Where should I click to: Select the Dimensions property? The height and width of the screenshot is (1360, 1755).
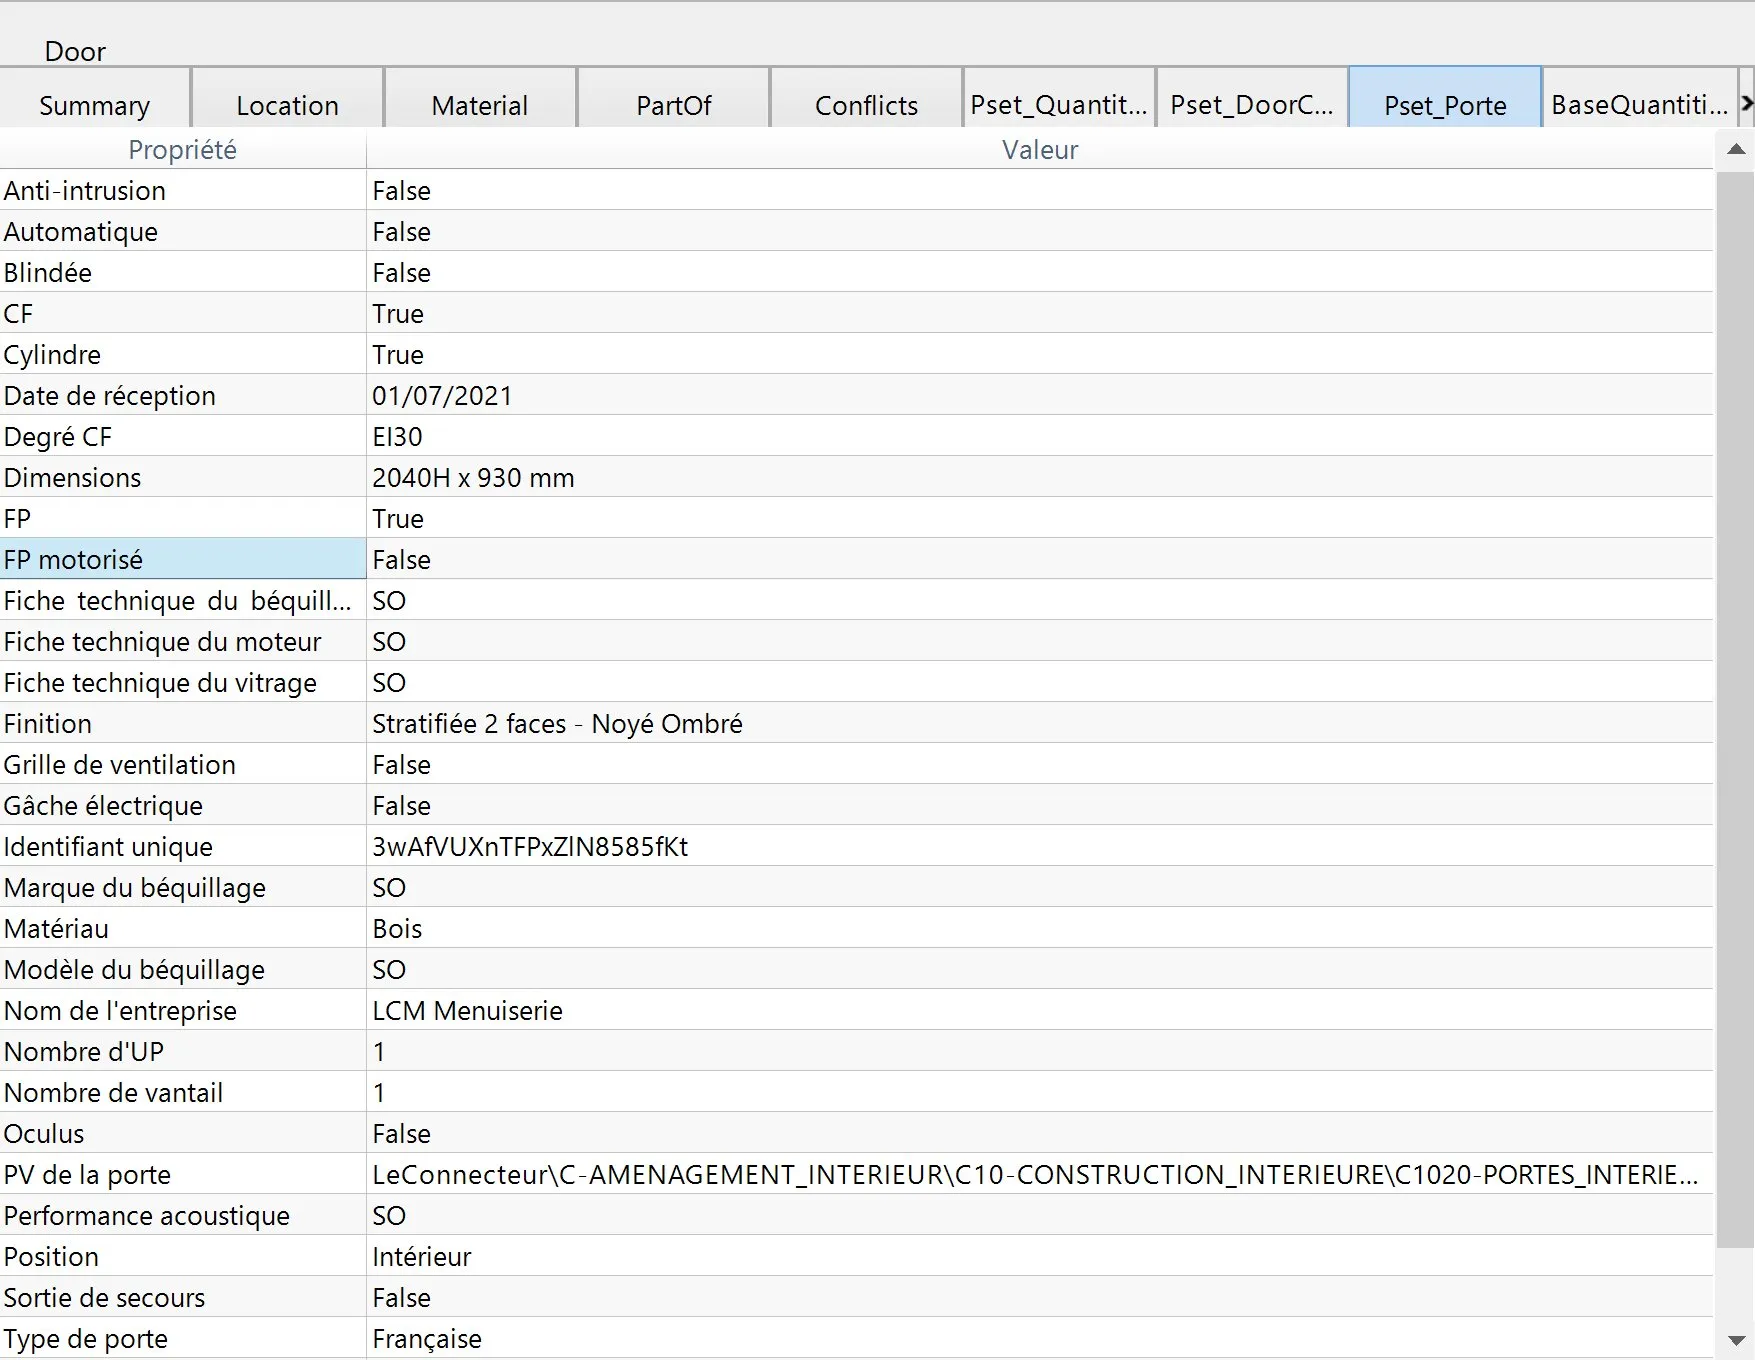click(x=183, y=477)
